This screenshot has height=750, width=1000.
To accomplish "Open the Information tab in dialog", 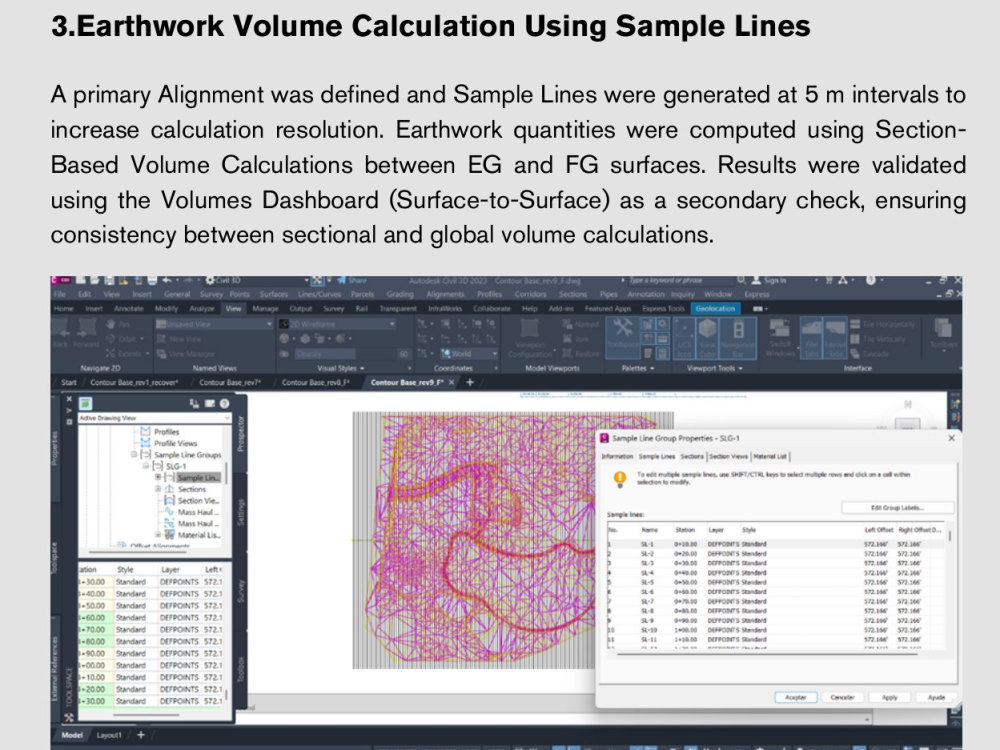I will pyautogui.click(x=617, y=457).
